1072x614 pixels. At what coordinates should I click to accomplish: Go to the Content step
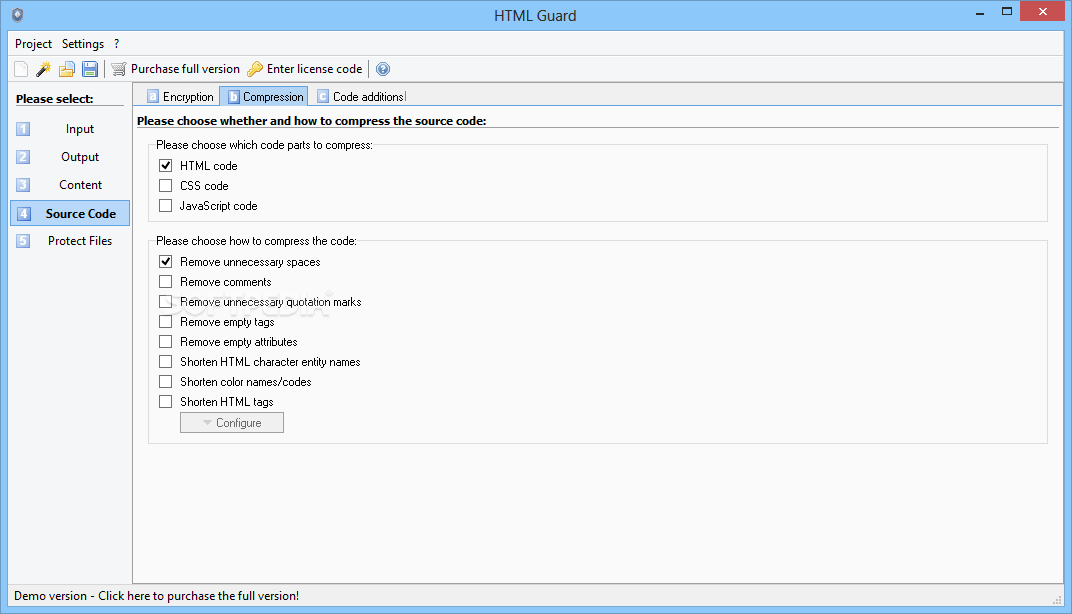pos(70,185)
